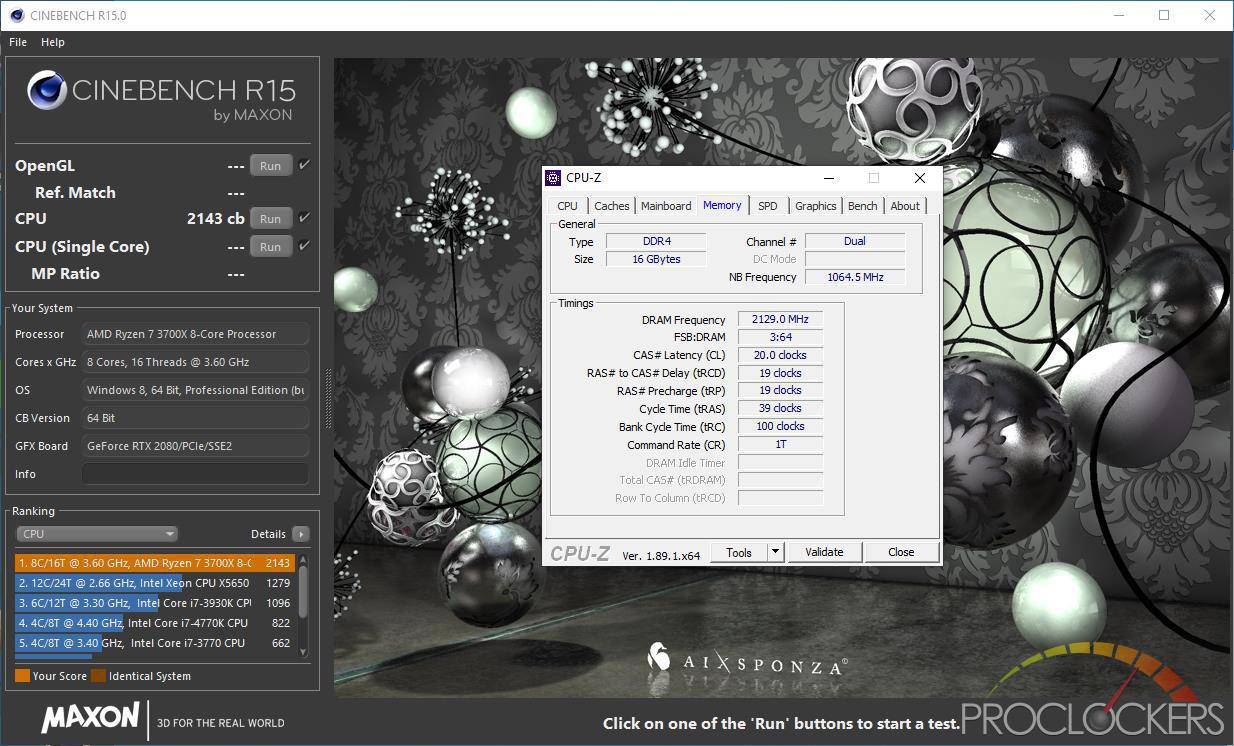The height and width of the screenshot is (746, 1234).
Task: Click the memory Size value 16 GBytes
Action: click(x=655, y=259)
